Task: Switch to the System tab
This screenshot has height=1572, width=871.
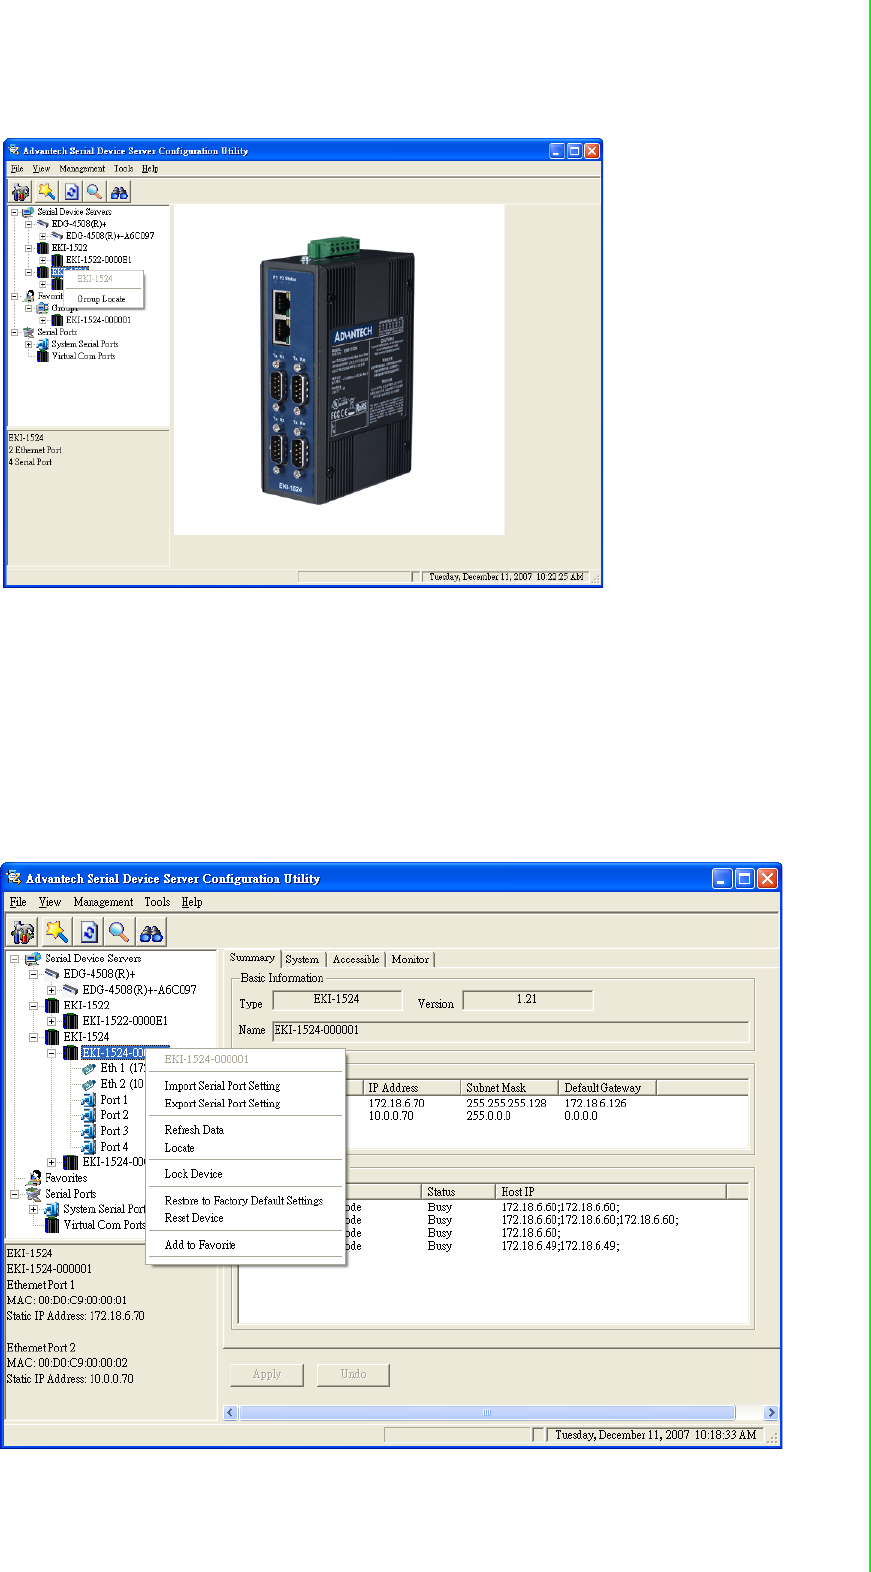Action: pos(302,959)
